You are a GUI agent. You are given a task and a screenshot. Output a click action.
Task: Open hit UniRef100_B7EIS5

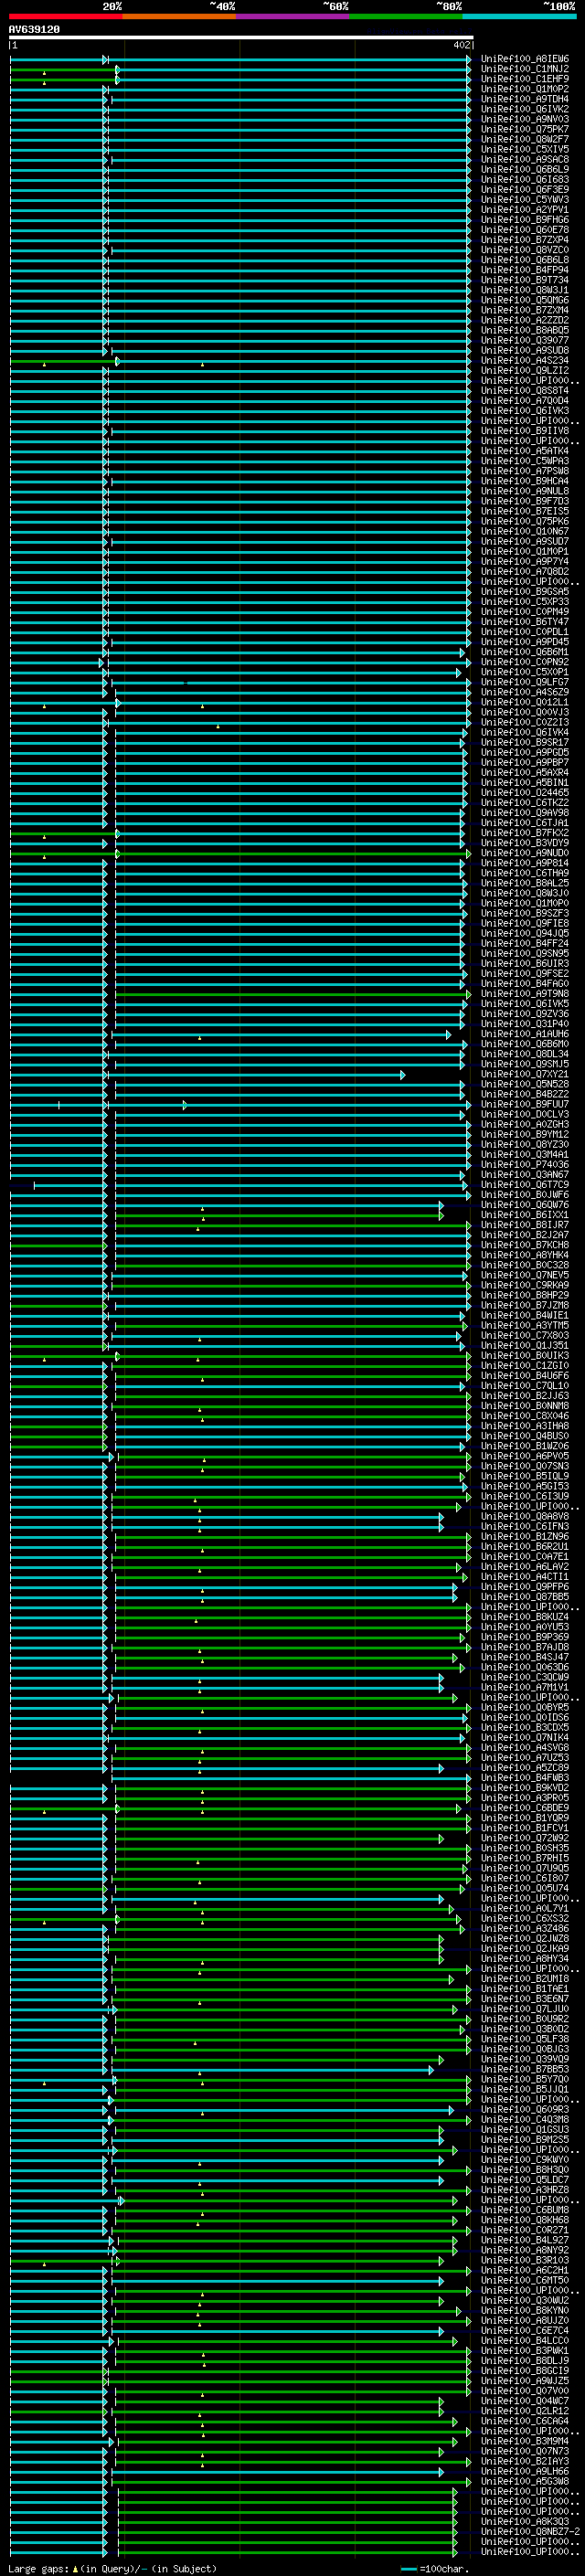point(525,511)
